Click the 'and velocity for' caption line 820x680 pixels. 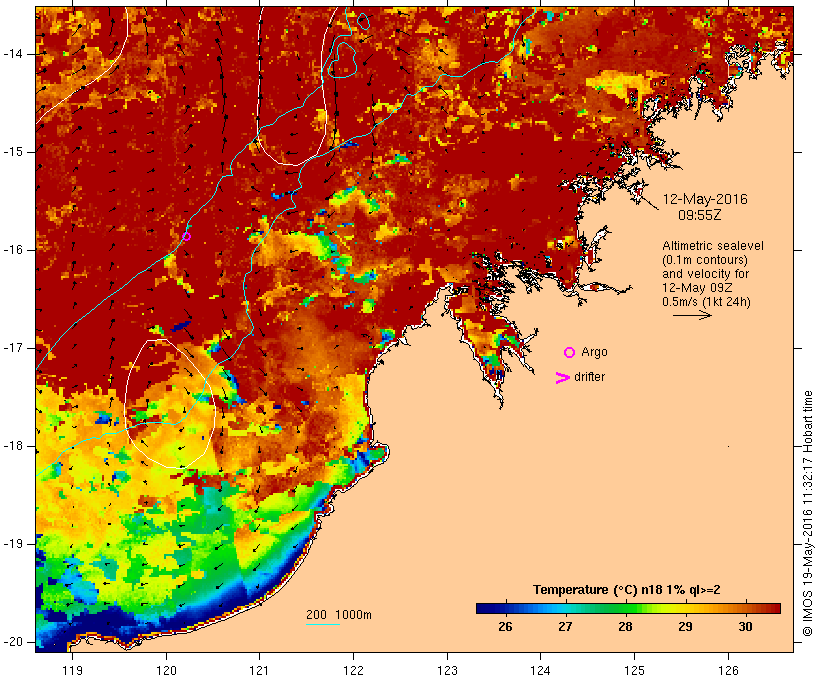click(x=705, y=274)
